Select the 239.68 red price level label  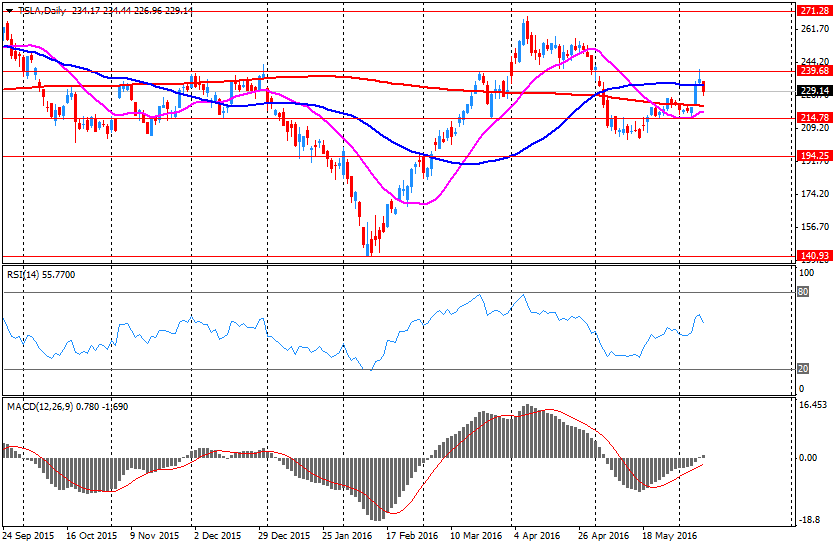814,71
